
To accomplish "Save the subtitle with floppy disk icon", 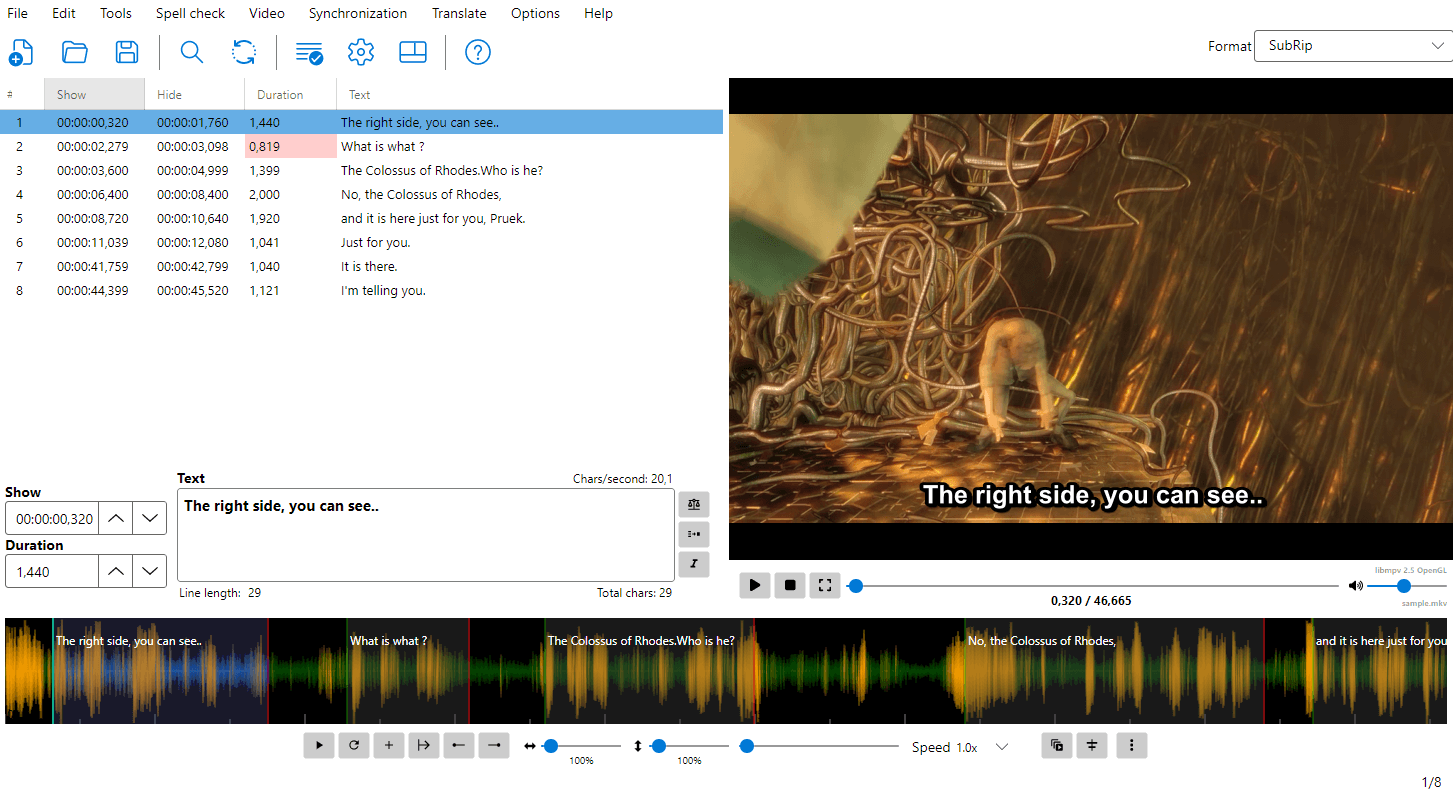I will pos(127,53).
